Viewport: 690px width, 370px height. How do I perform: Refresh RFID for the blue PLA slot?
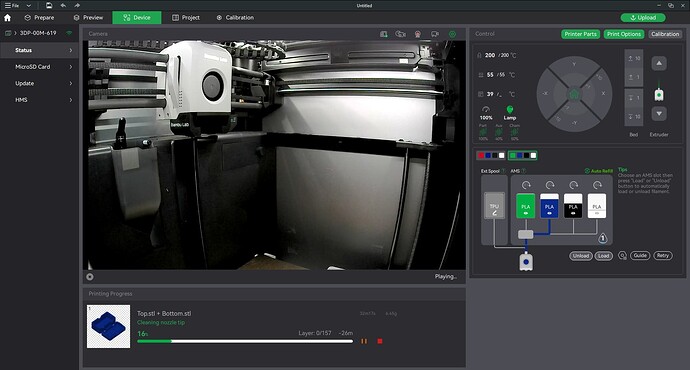[x=550, y=185]
